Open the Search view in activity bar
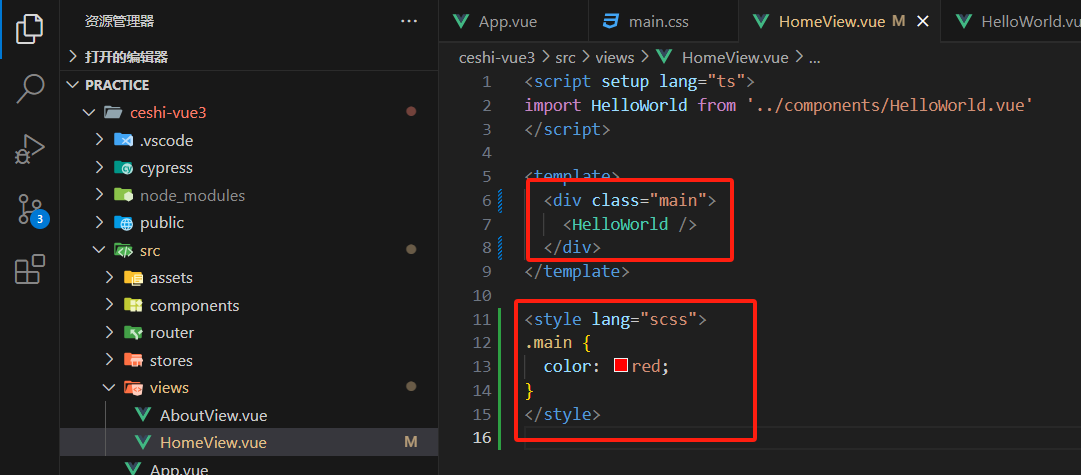 (30, 88)
